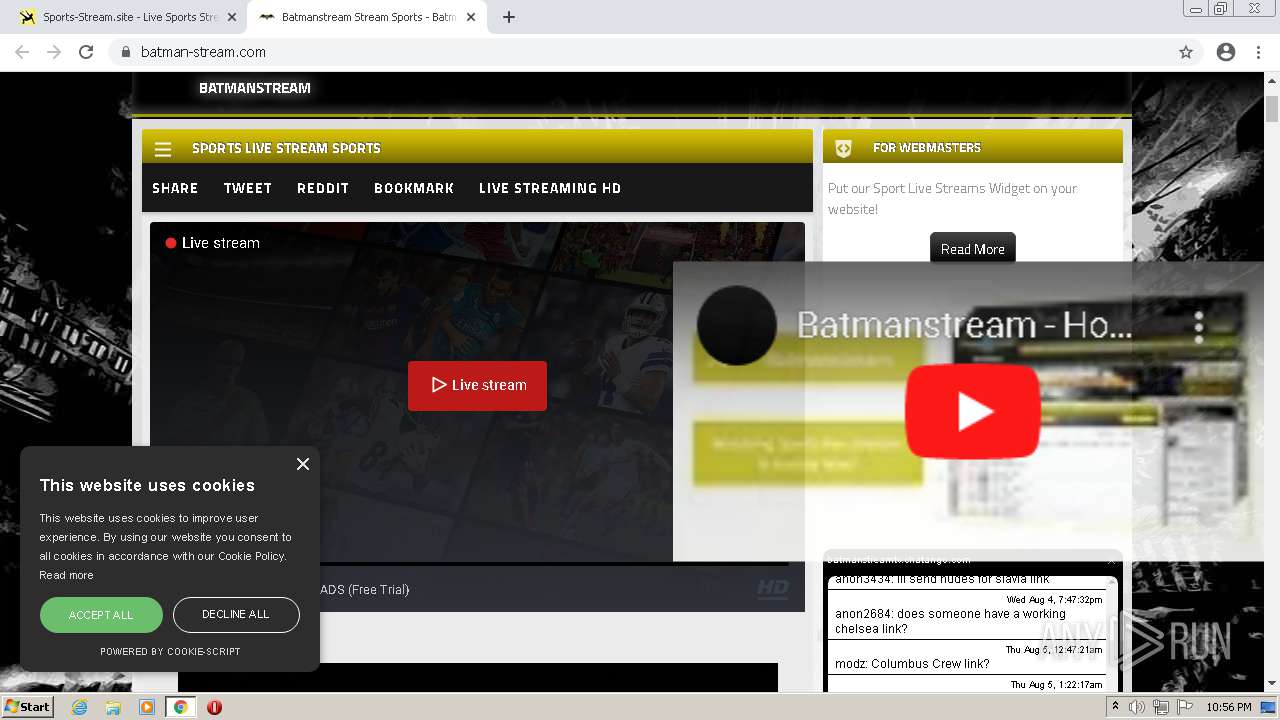
Task: Open the cookie policy Read more link
Action: coord(66,575)
